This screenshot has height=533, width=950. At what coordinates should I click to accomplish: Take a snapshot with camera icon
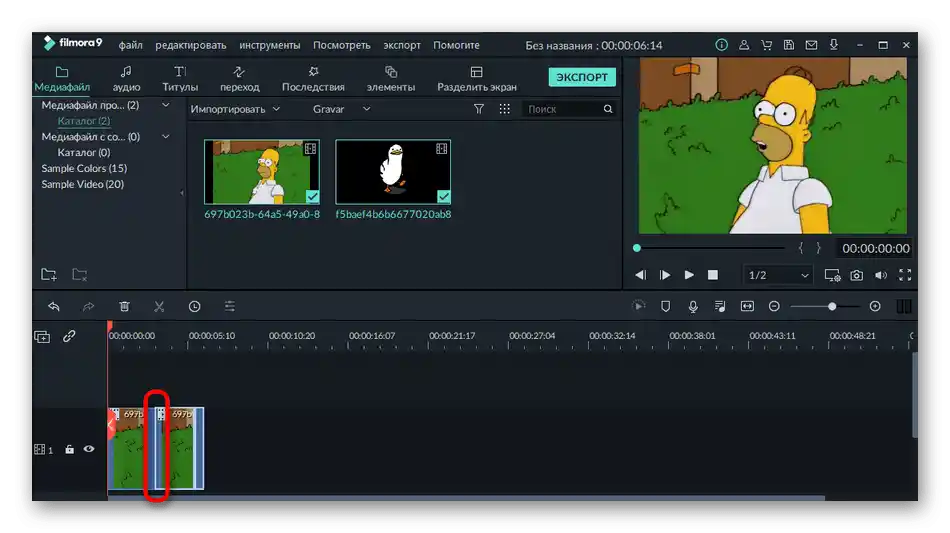857,275
